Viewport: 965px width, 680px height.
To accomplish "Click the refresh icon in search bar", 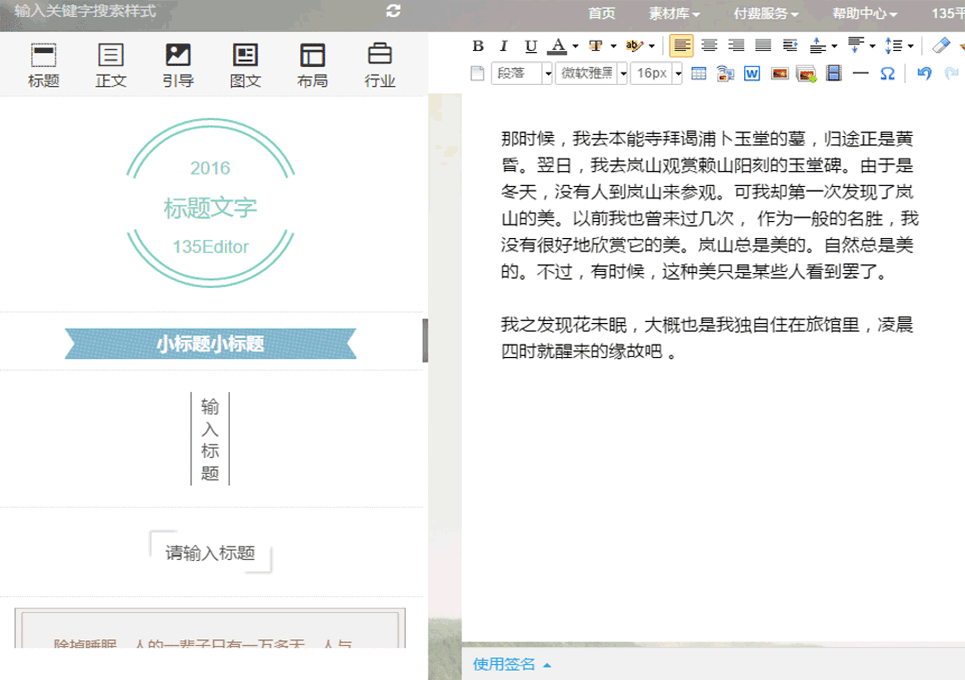I will [393, 11].
